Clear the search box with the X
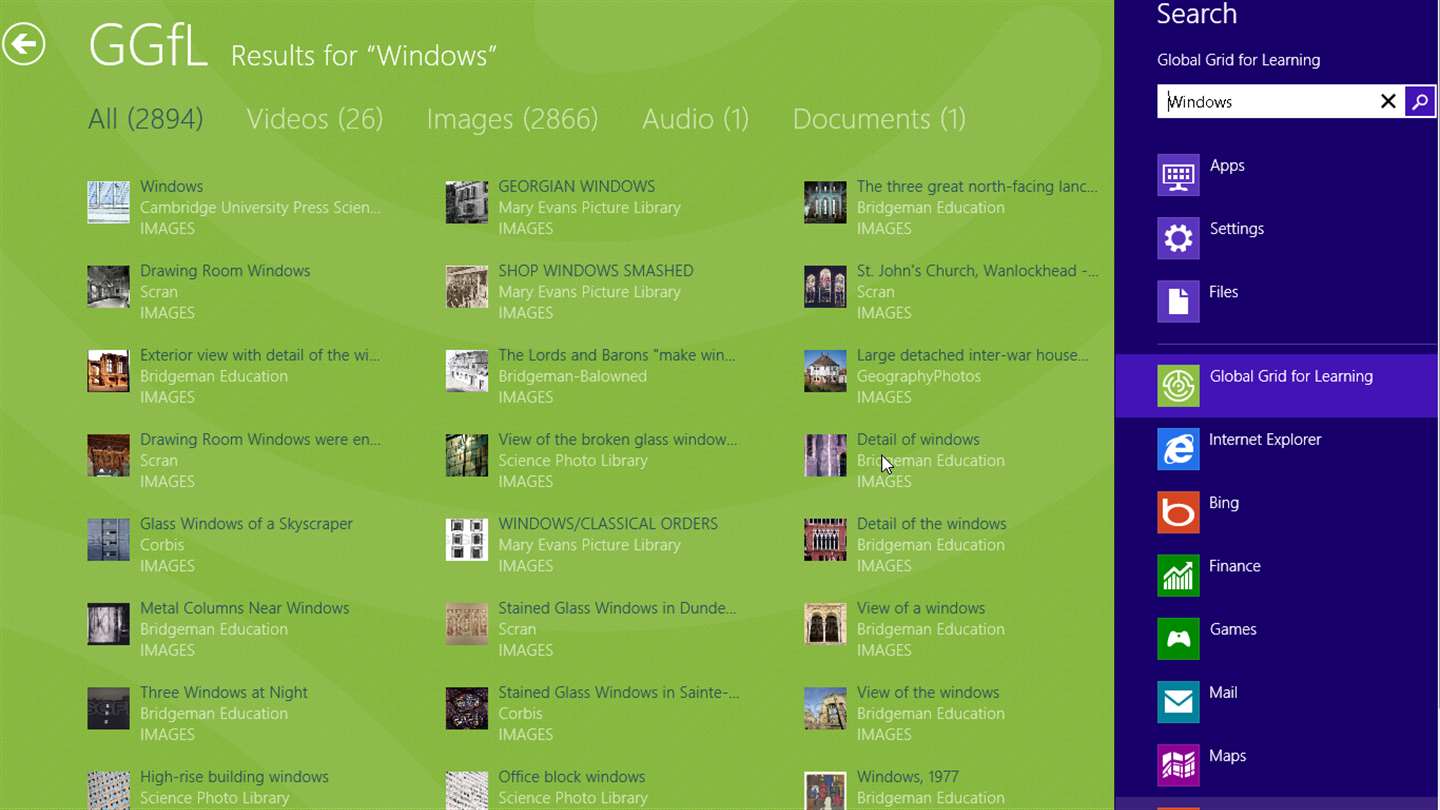Image resolution: width=1440 pixels, height=810 pixels. [1388, 101]
